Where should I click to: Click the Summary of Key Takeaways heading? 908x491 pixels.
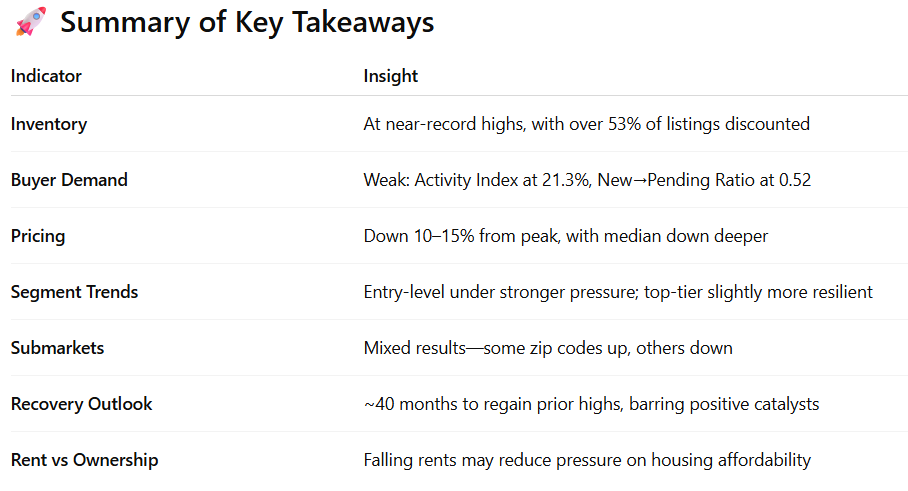coord(247,22)
